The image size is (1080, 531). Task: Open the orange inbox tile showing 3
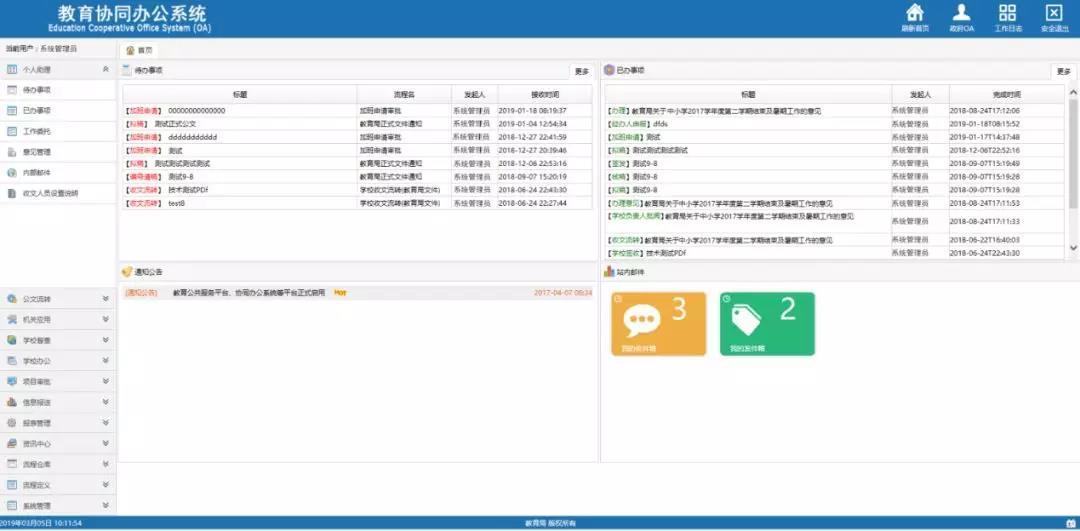click(658, 324)
